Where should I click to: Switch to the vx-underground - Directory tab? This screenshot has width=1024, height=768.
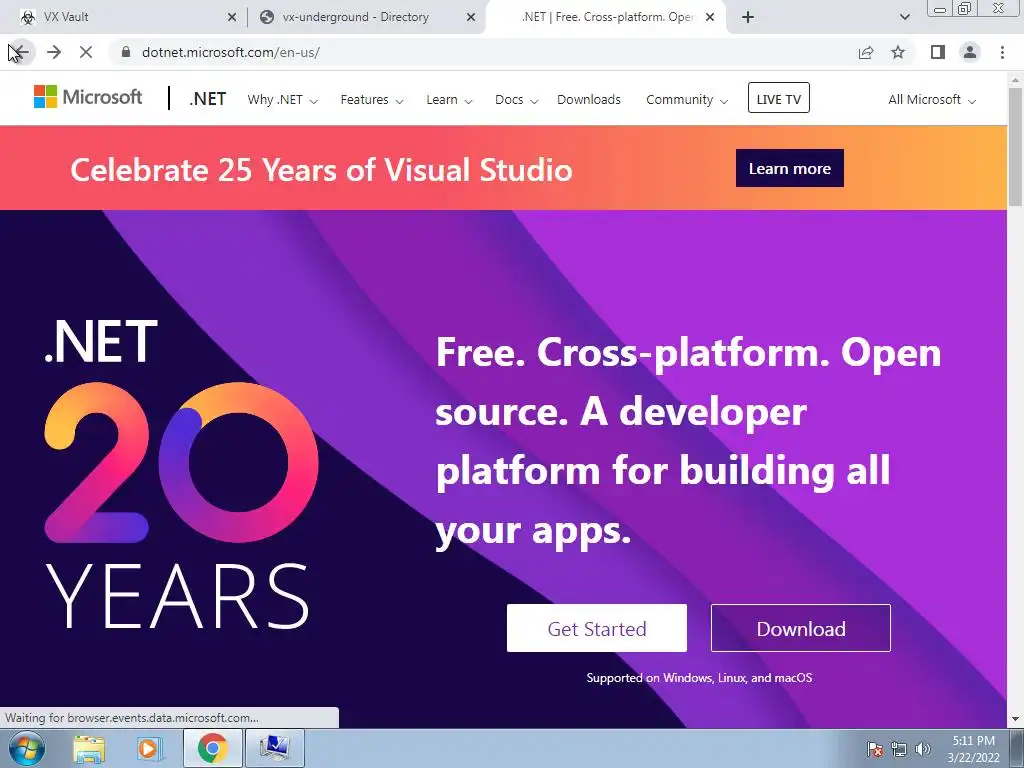pos(366,17)
